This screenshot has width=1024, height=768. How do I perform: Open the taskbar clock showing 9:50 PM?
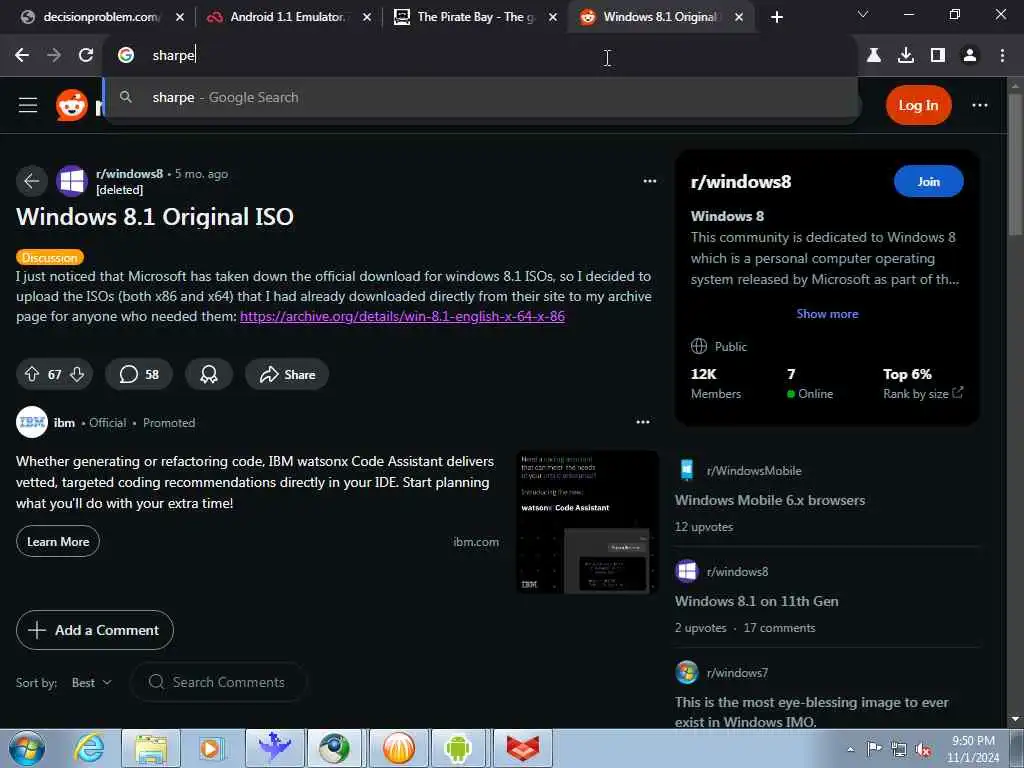[973, 749]
